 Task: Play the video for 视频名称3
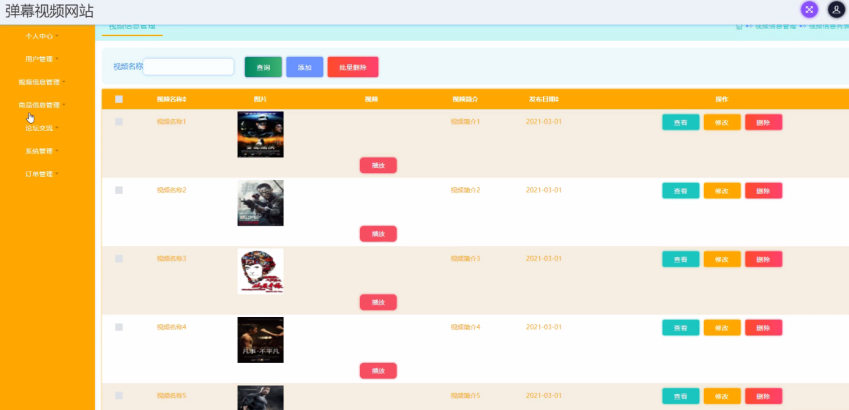pos(378,302)
